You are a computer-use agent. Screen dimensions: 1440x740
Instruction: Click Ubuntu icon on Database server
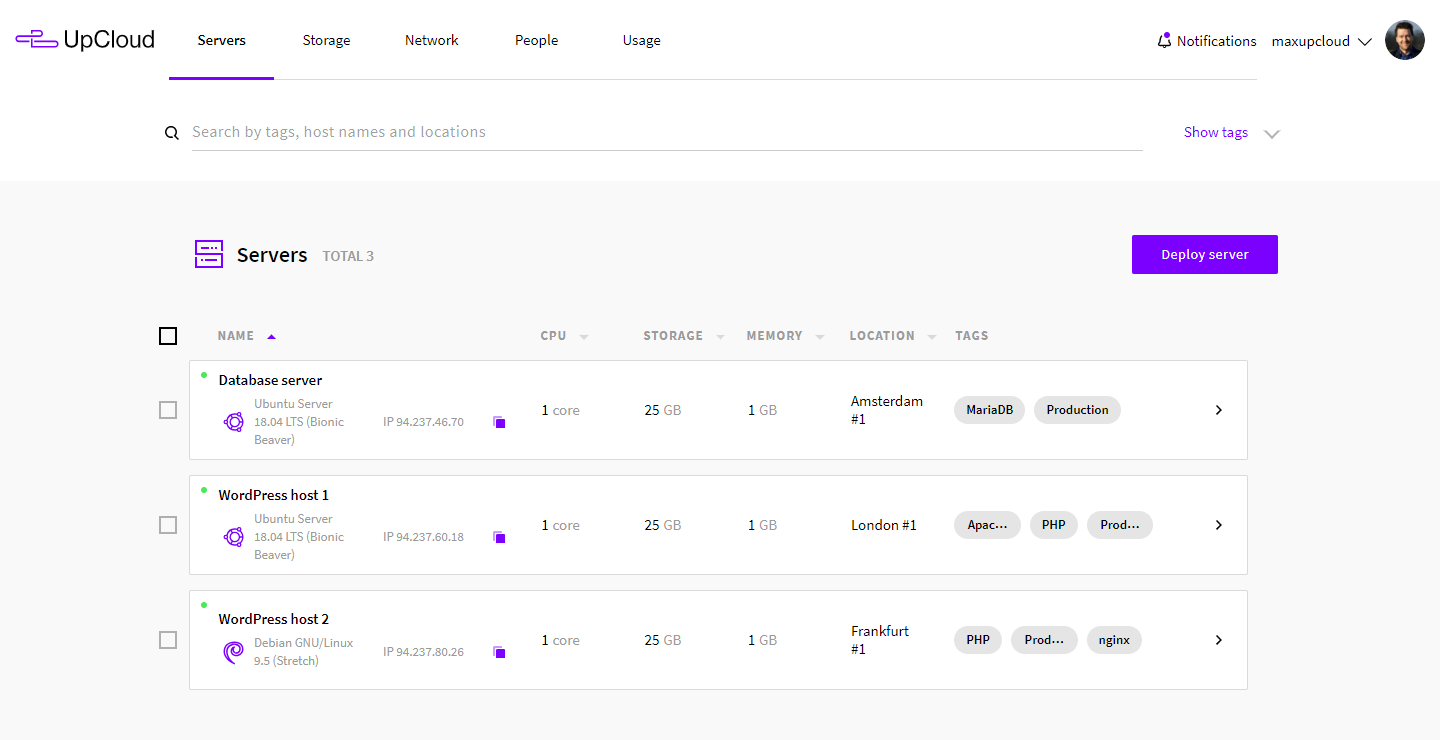[x=233, y=422]
